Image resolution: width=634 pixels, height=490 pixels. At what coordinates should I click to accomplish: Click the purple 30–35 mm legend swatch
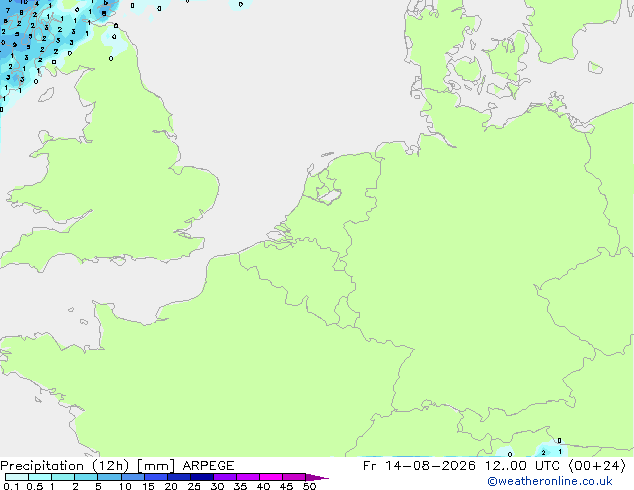click(225, 477)
